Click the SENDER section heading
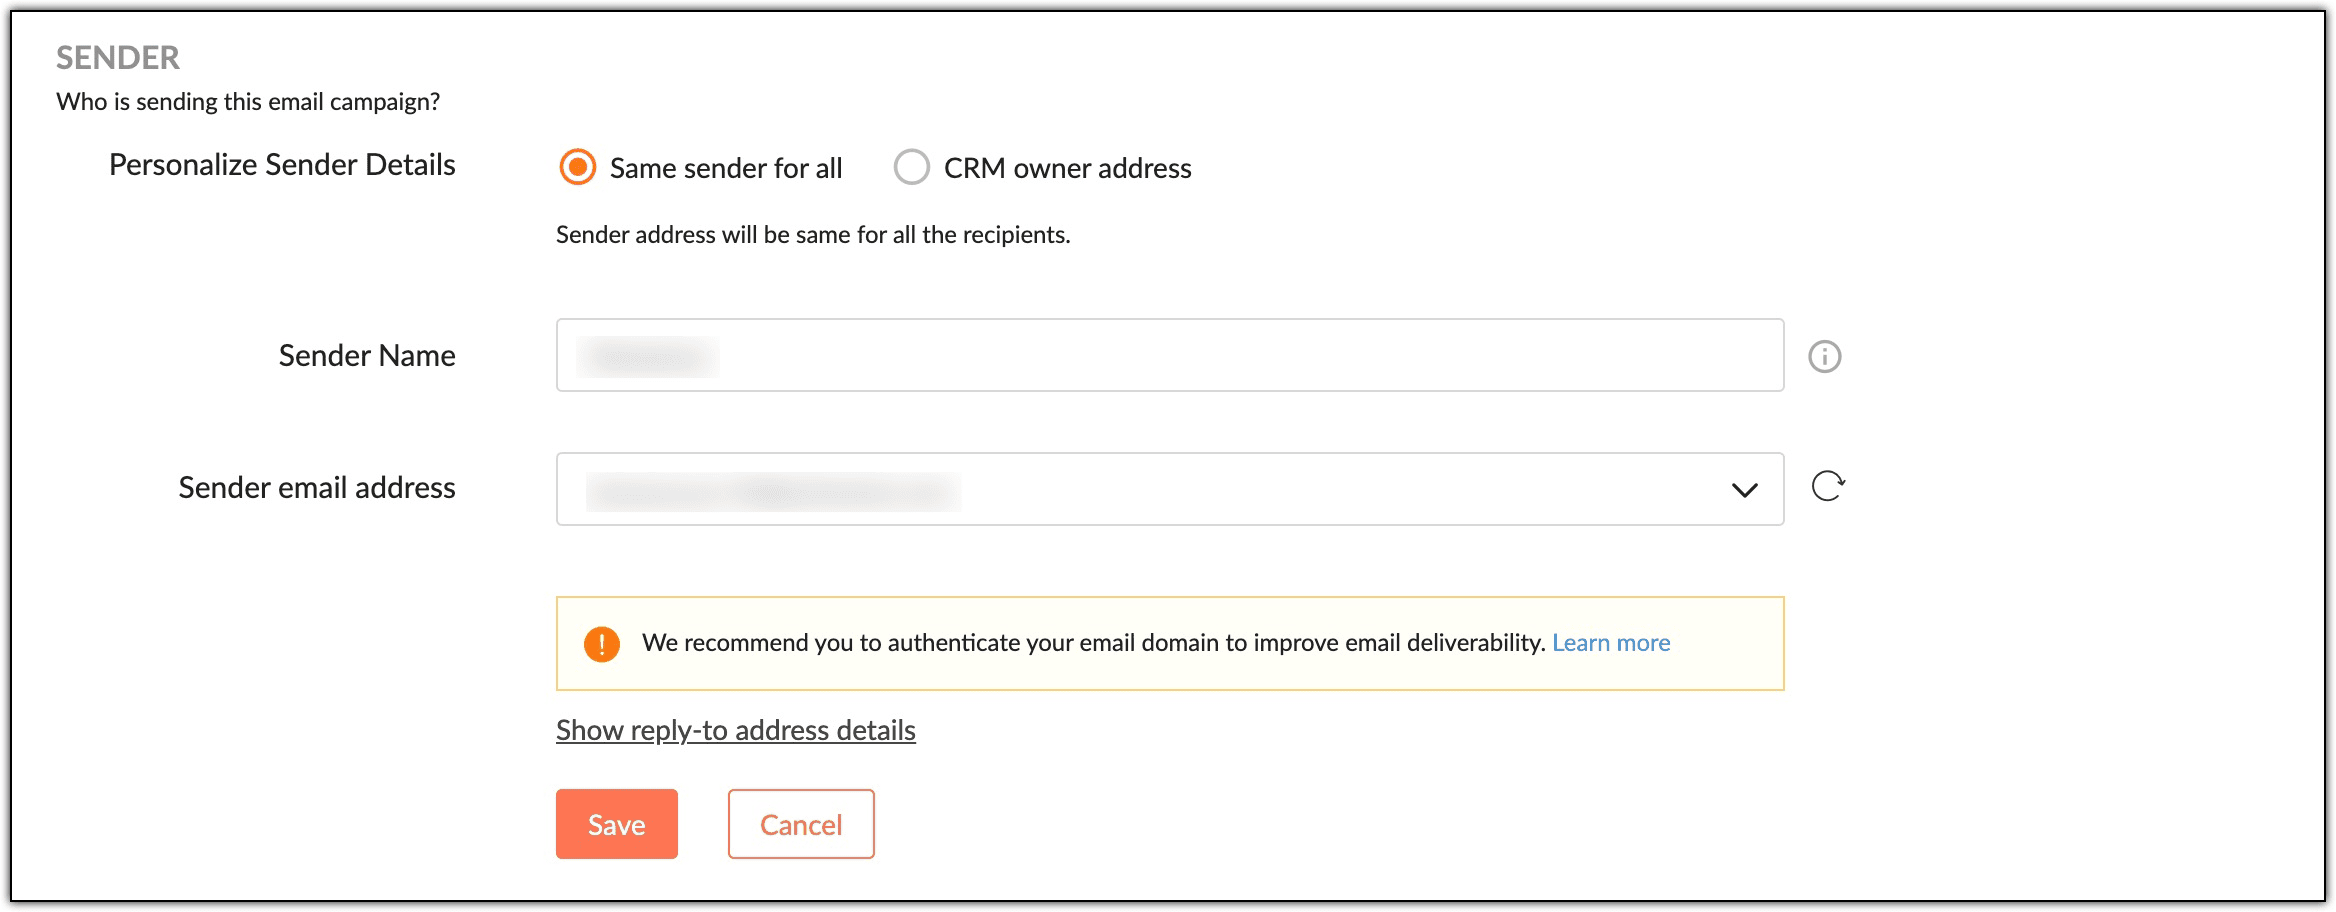The width and height of the screenshot is (2336, 912). pyautogui.click(x=118, y=58)
